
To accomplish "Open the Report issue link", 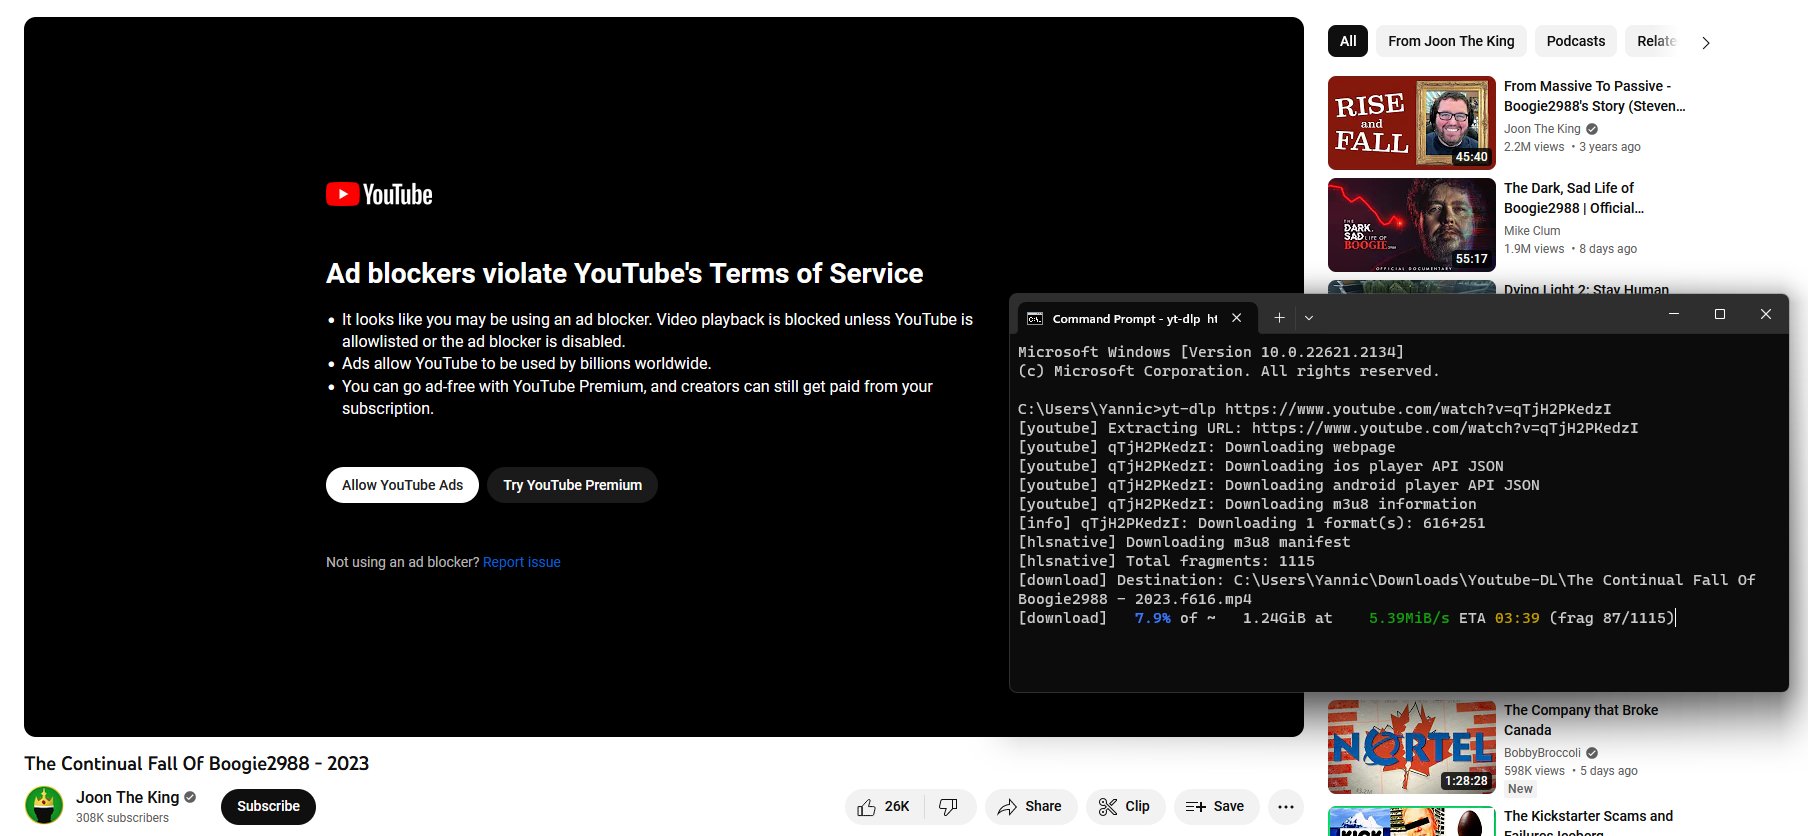I will coord(521,562).
